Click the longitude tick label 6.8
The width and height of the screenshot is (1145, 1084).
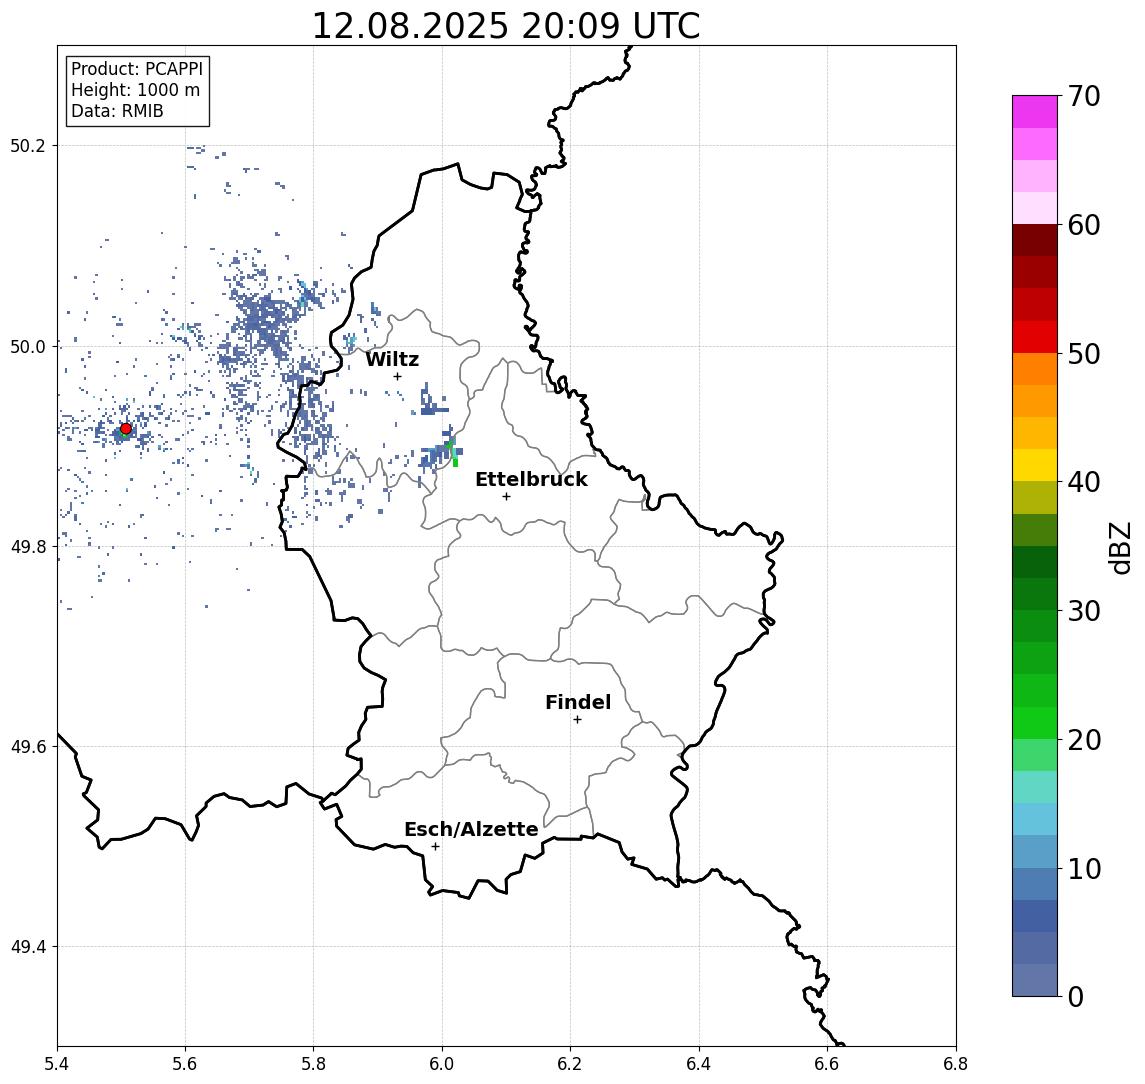point(955,1064)
